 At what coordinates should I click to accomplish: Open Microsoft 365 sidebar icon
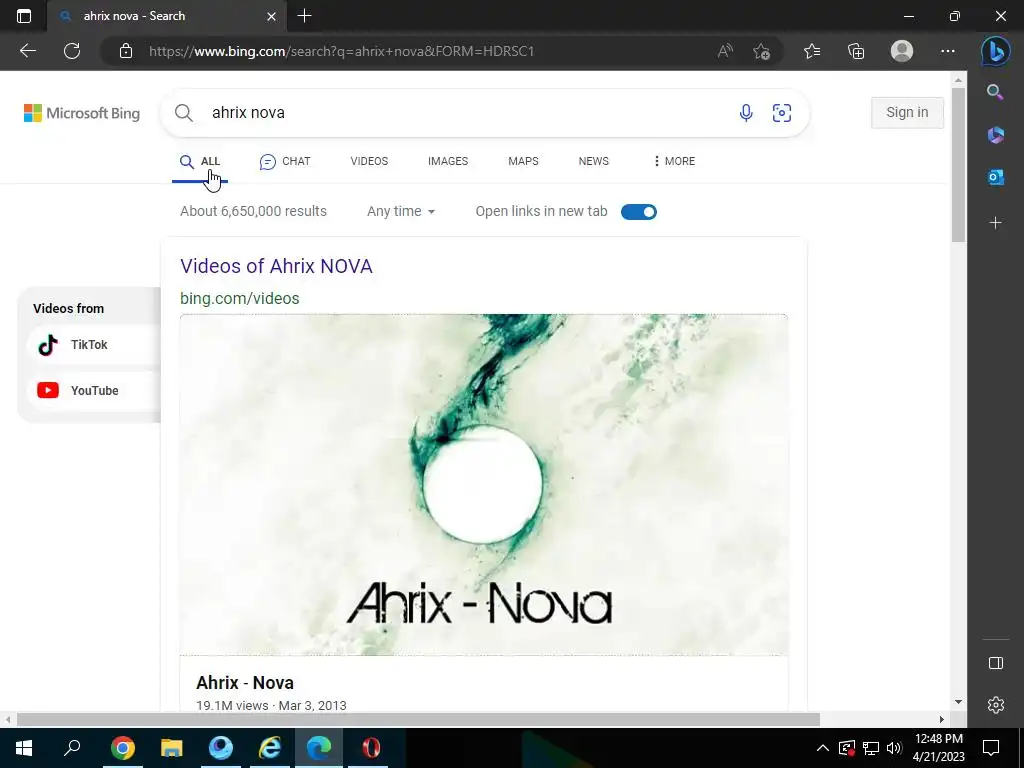click(995, 135)
